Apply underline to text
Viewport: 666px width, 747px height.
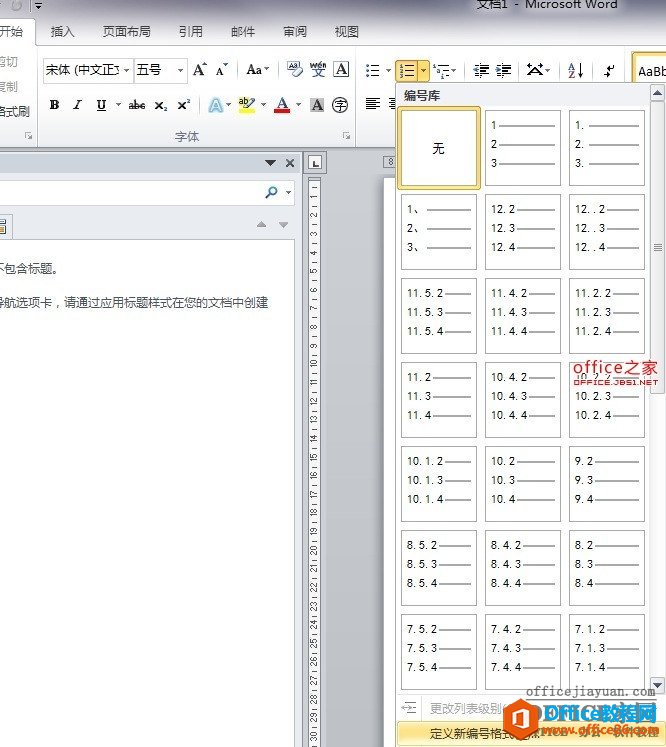101,105
